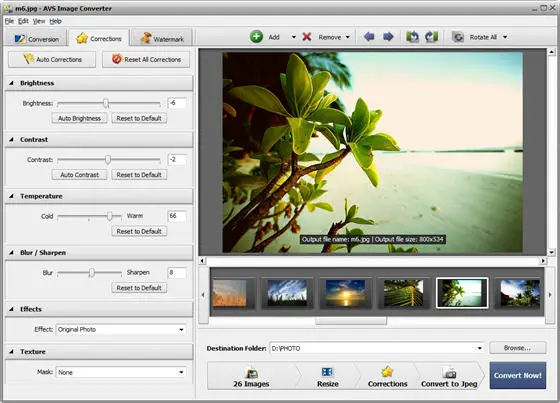Open the Edit menu
This screenshot has width=560, height=403.
[x=23, y=21]
